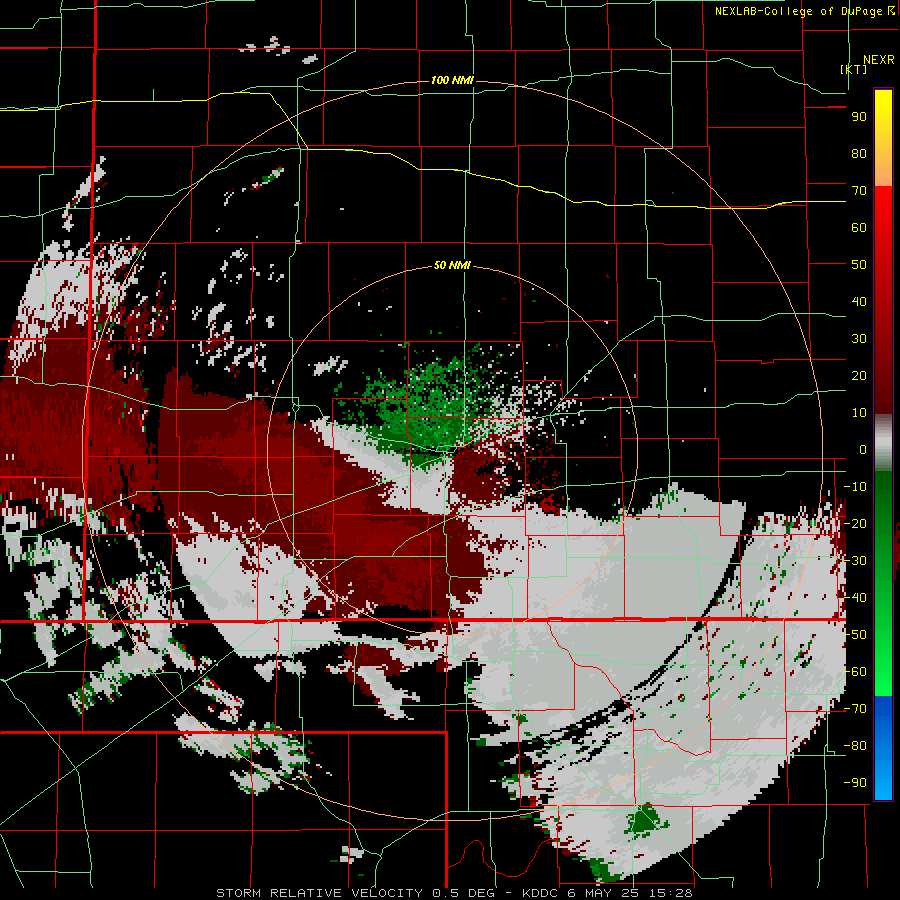Select the -10 knot scale value
Viewport: 900px width, 900px height.
pos(855,487)
